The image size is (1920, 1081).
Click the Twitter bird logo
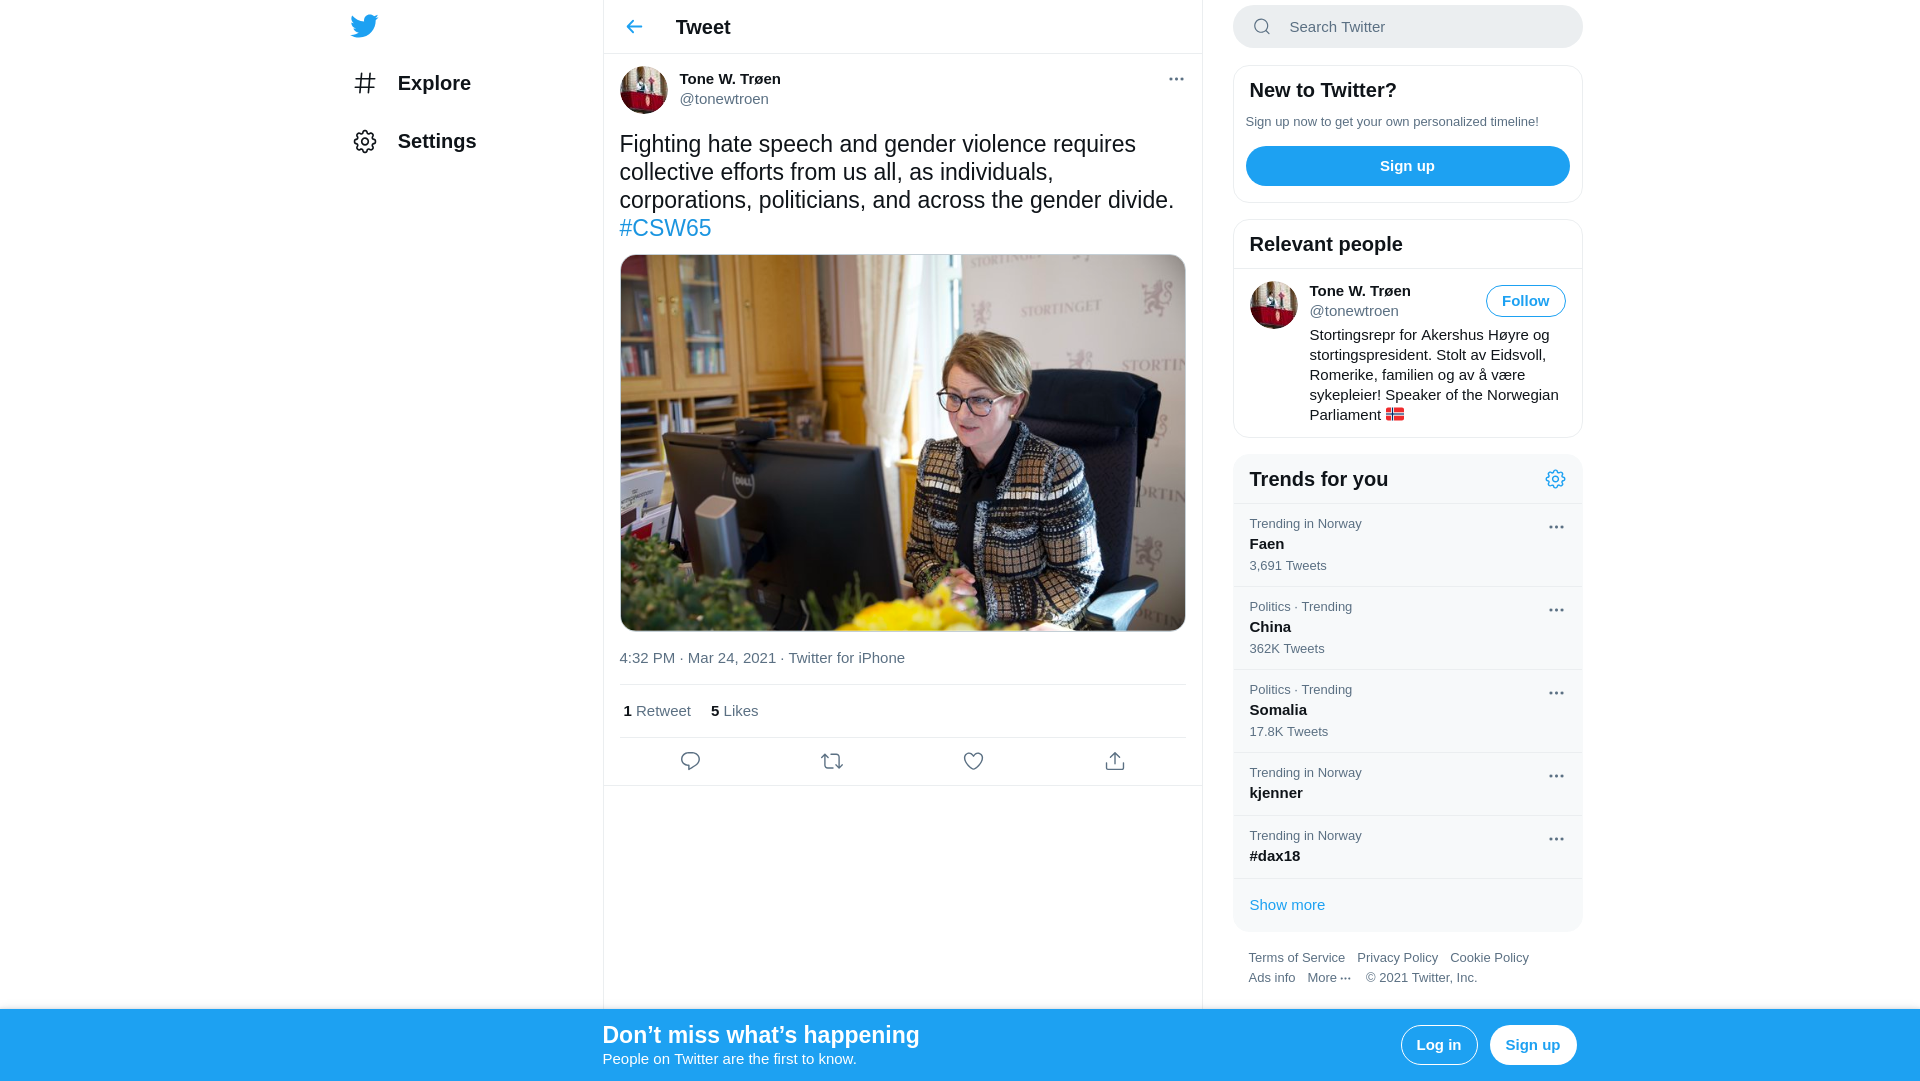point(364,26)
